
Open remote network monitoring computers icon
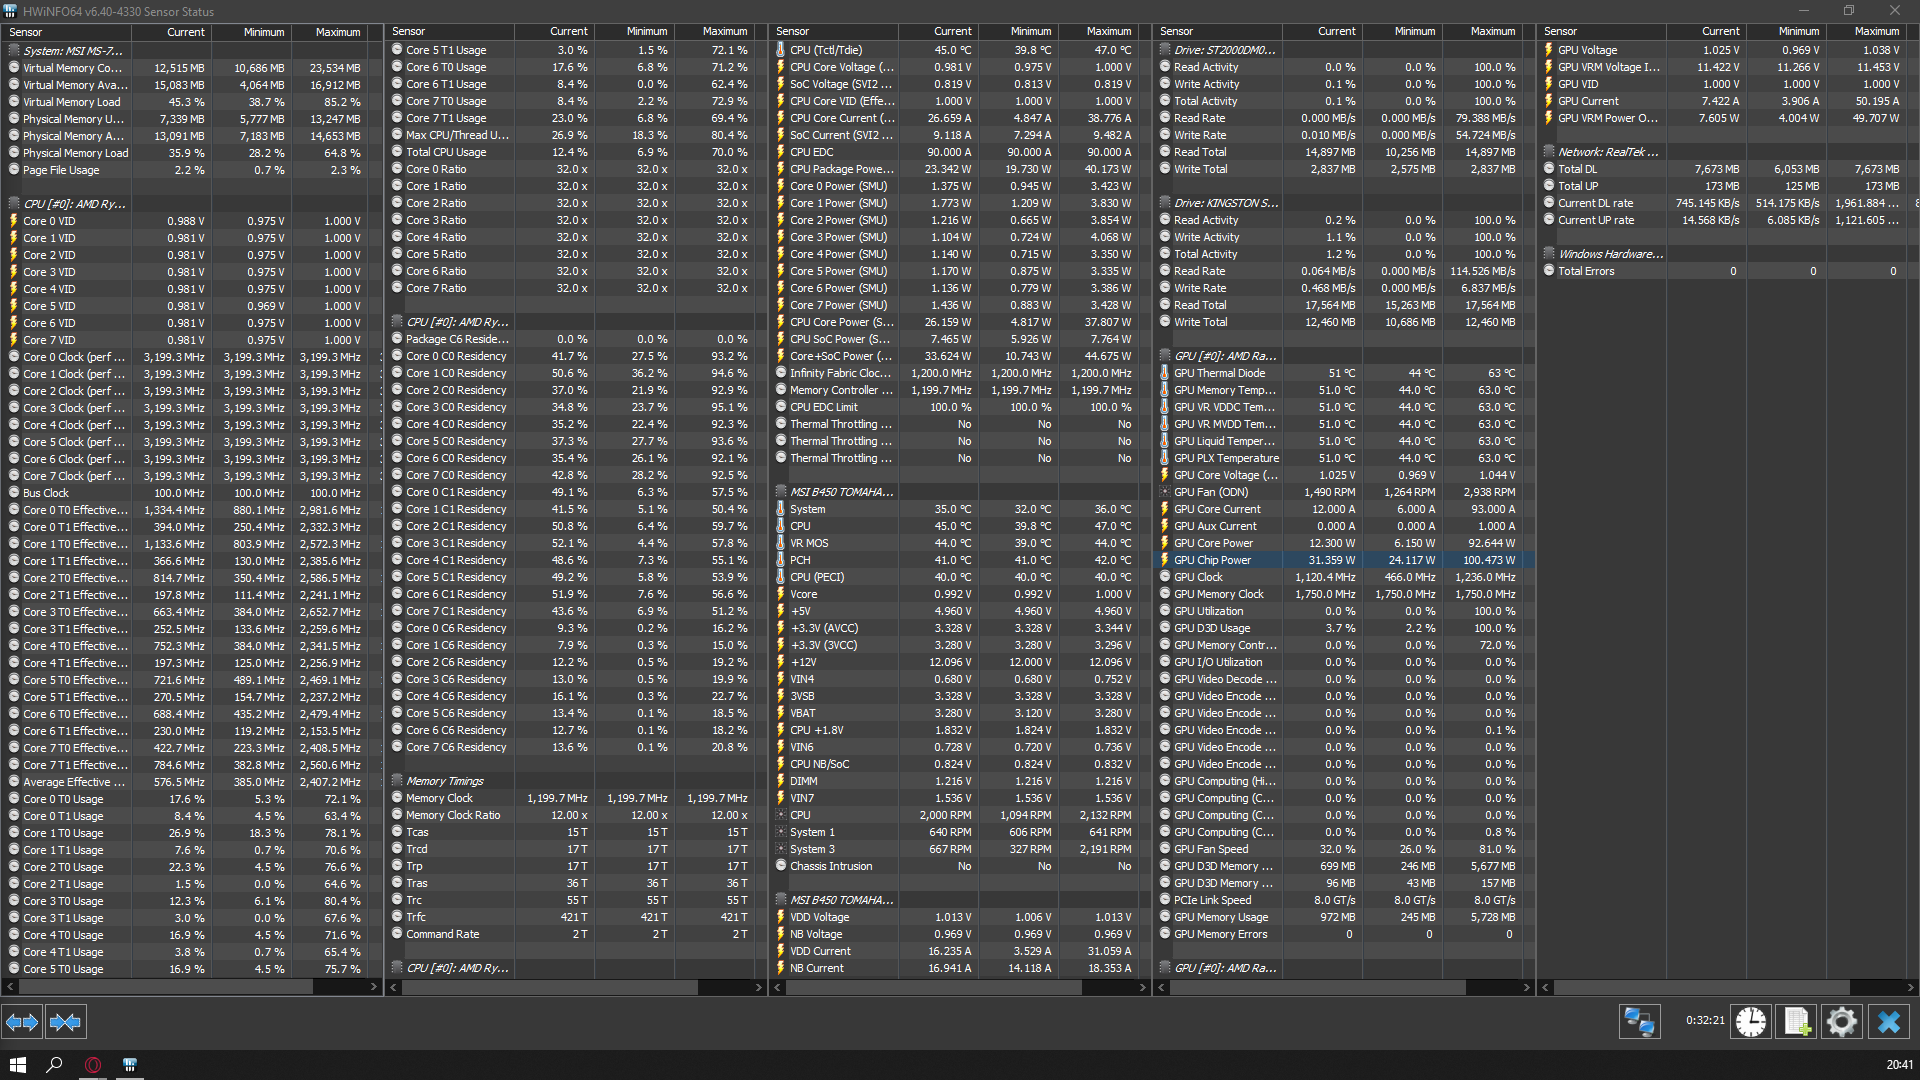pos(1639,1021)
